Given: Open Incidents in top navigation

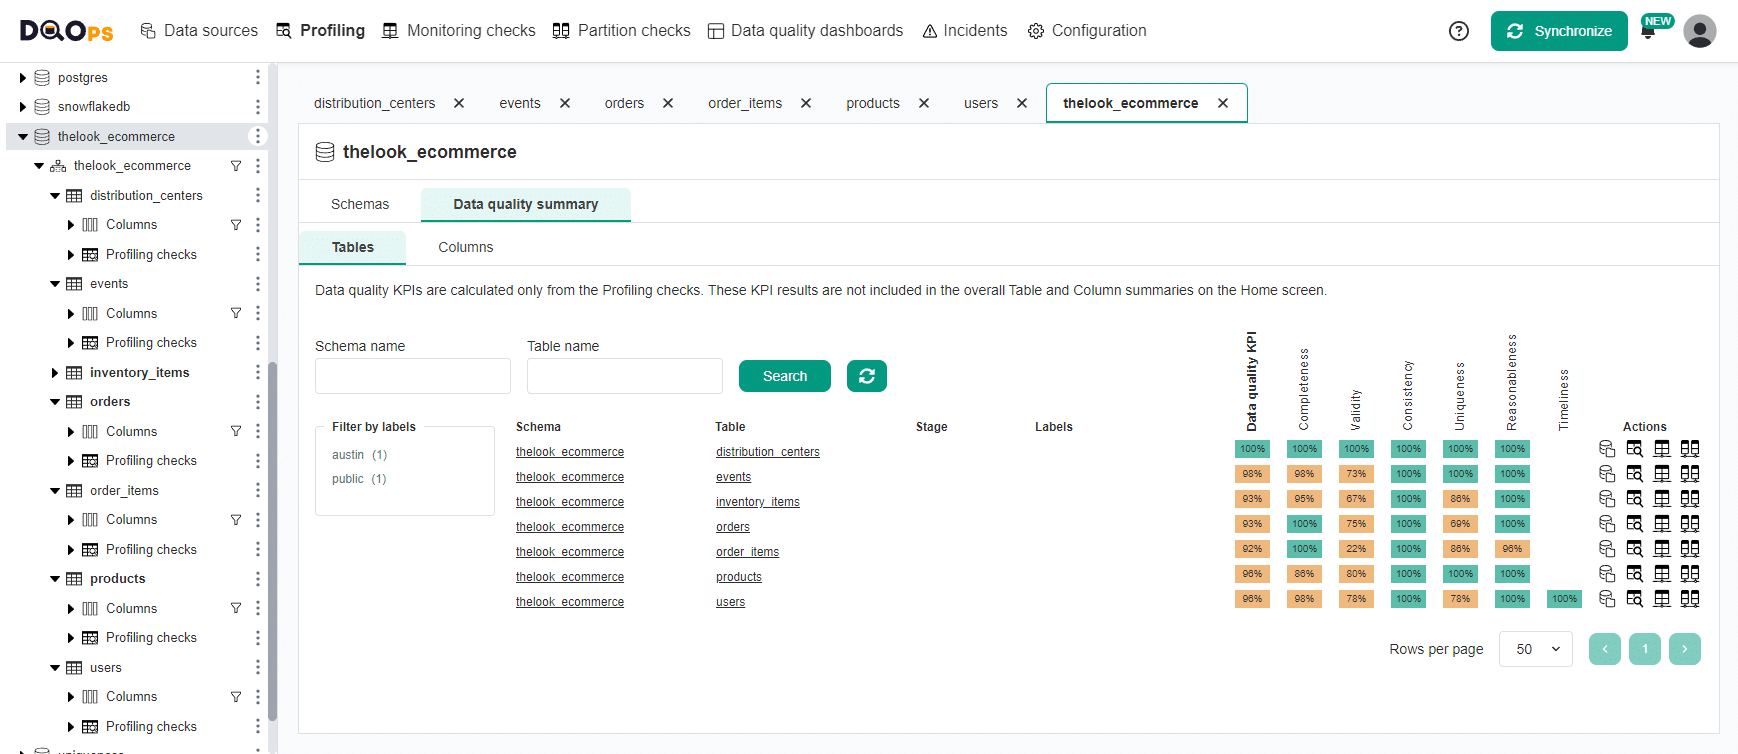Looking at the screenshot, I should click(x=965, y=31).
